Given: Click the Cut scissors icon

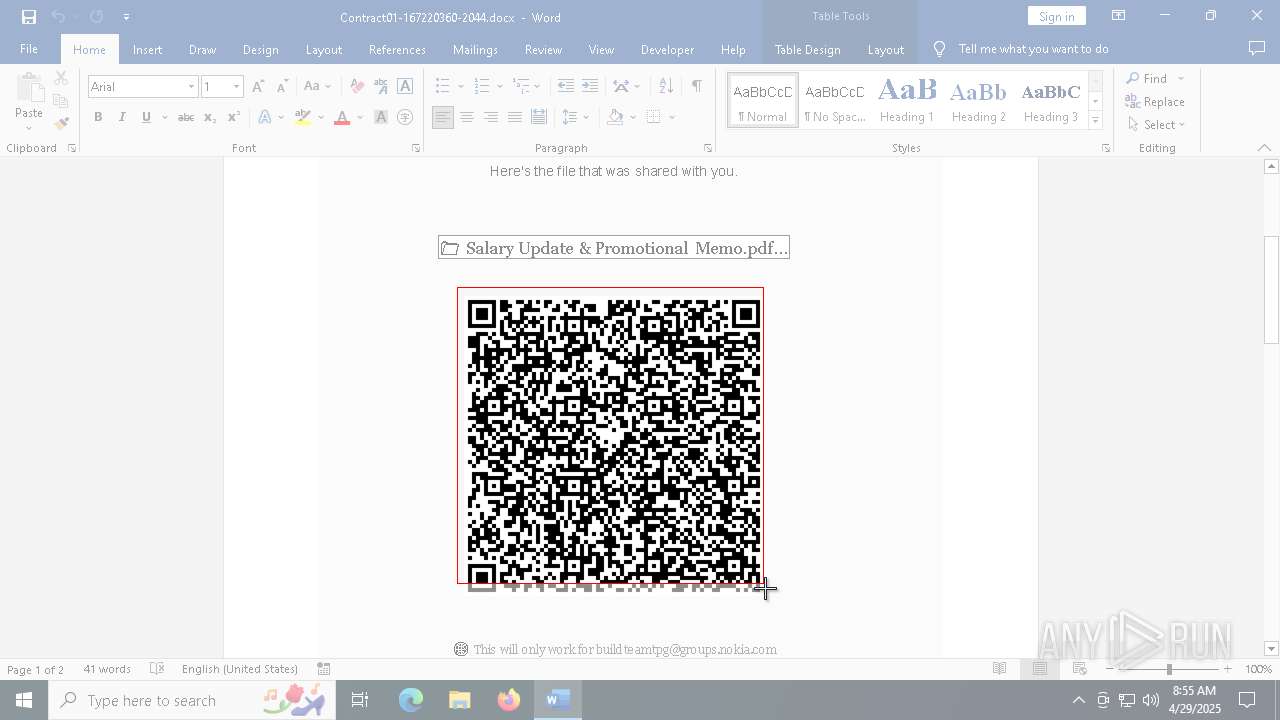Looking at the screenshot, I should [61, 78].
